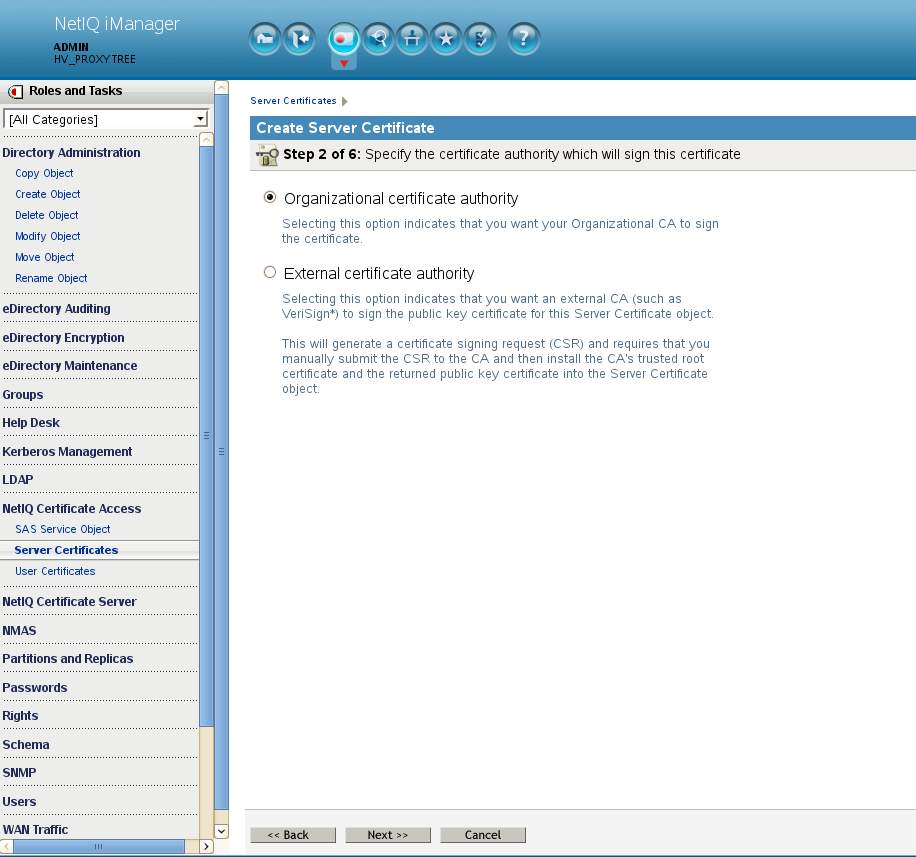Open the Create Object task
This screenshot has height=857, width=916.
48,195
